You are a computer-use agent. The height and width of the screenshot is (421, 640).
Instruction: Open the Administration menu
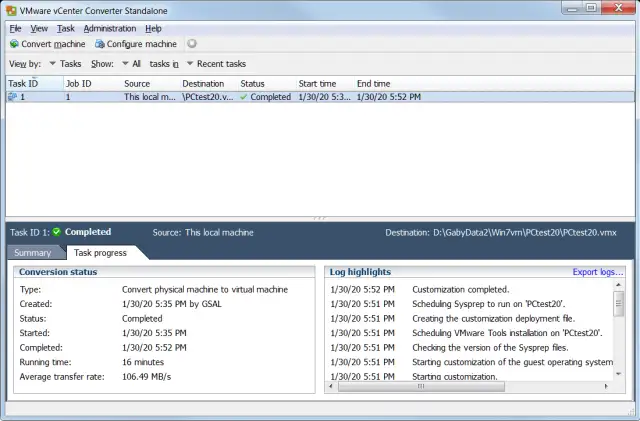point(110,29)
